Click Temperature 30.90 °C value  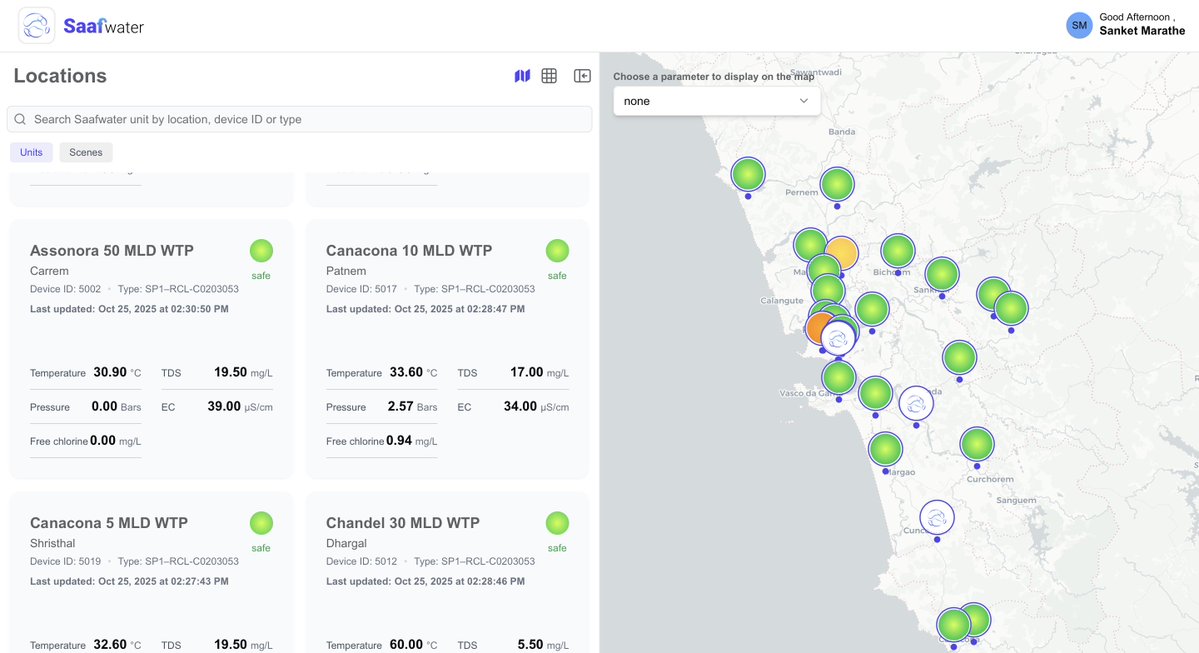click(x=117, y=372)
